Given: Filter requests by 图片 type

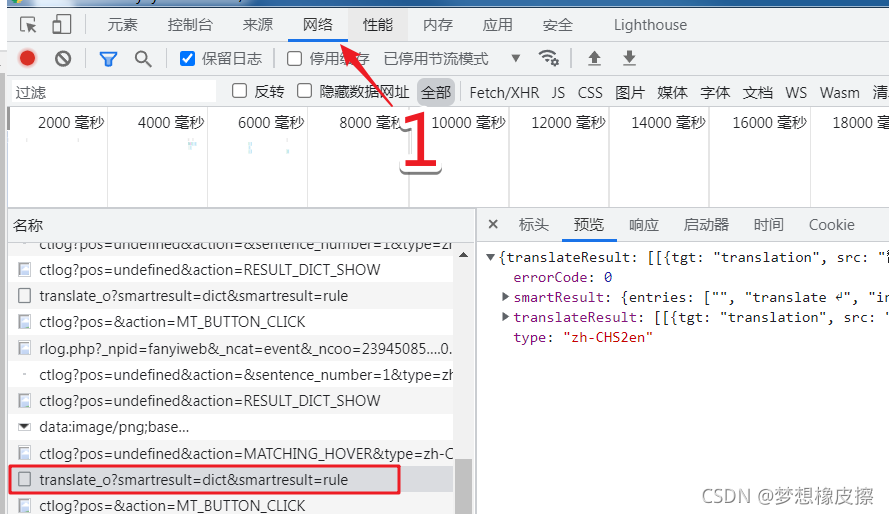Looking at the screenshot, I should coord(630,92).
